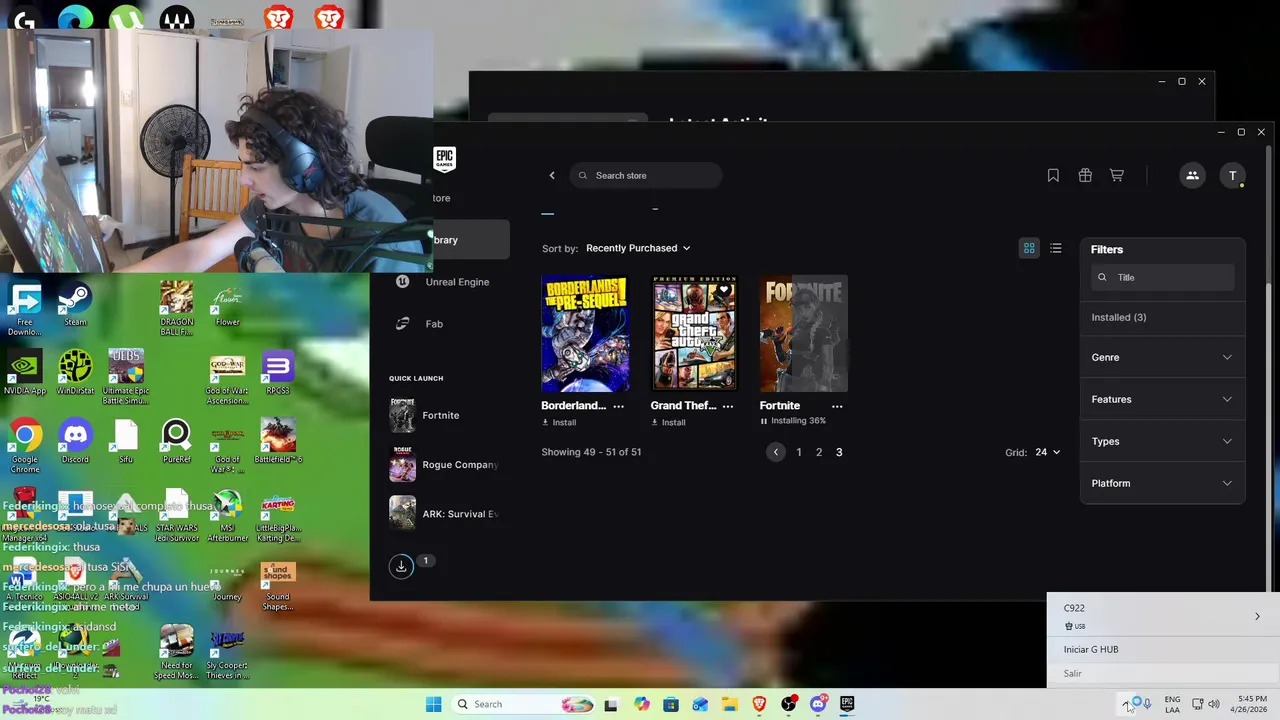Viewport: 1280px width, 720px height.
Task: Open the shopping cart icon
Action: click(1117, 175)
